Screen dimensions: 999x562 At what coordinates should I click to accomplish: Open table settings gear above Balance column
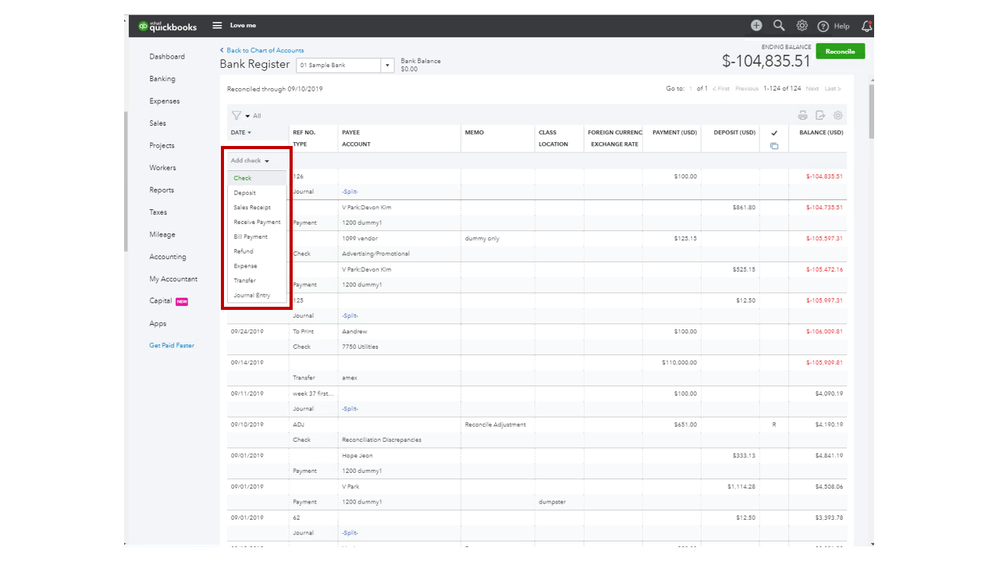click(838, 115)
